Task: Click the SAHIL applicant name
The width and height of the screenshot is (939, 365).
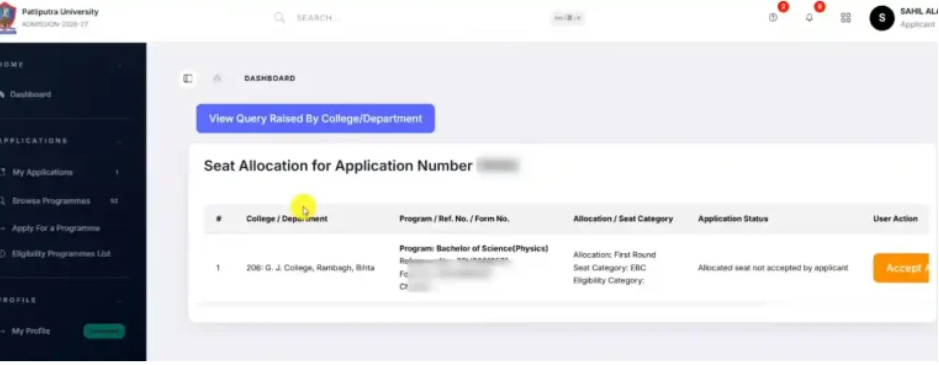Action: [918, 11]
